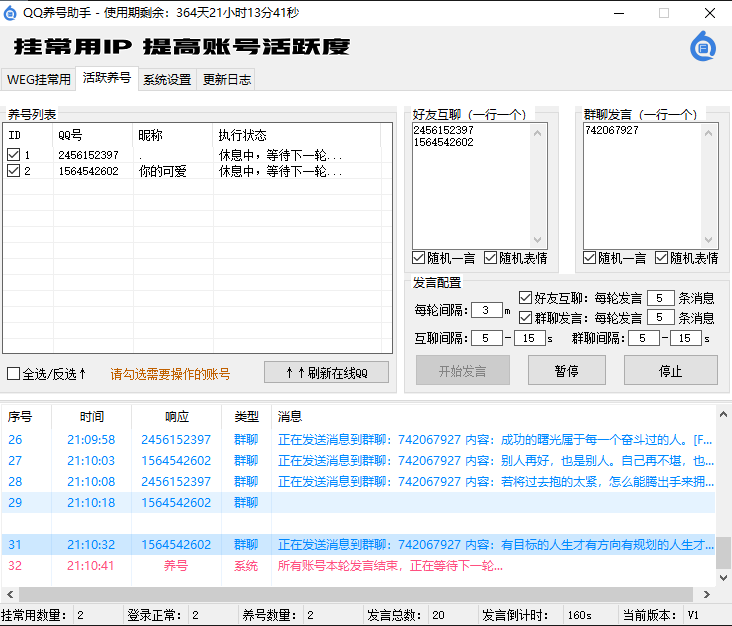Click the 刷新在线QQ button
The height and width of the screenshot is (626, 732).
[326, 373]
